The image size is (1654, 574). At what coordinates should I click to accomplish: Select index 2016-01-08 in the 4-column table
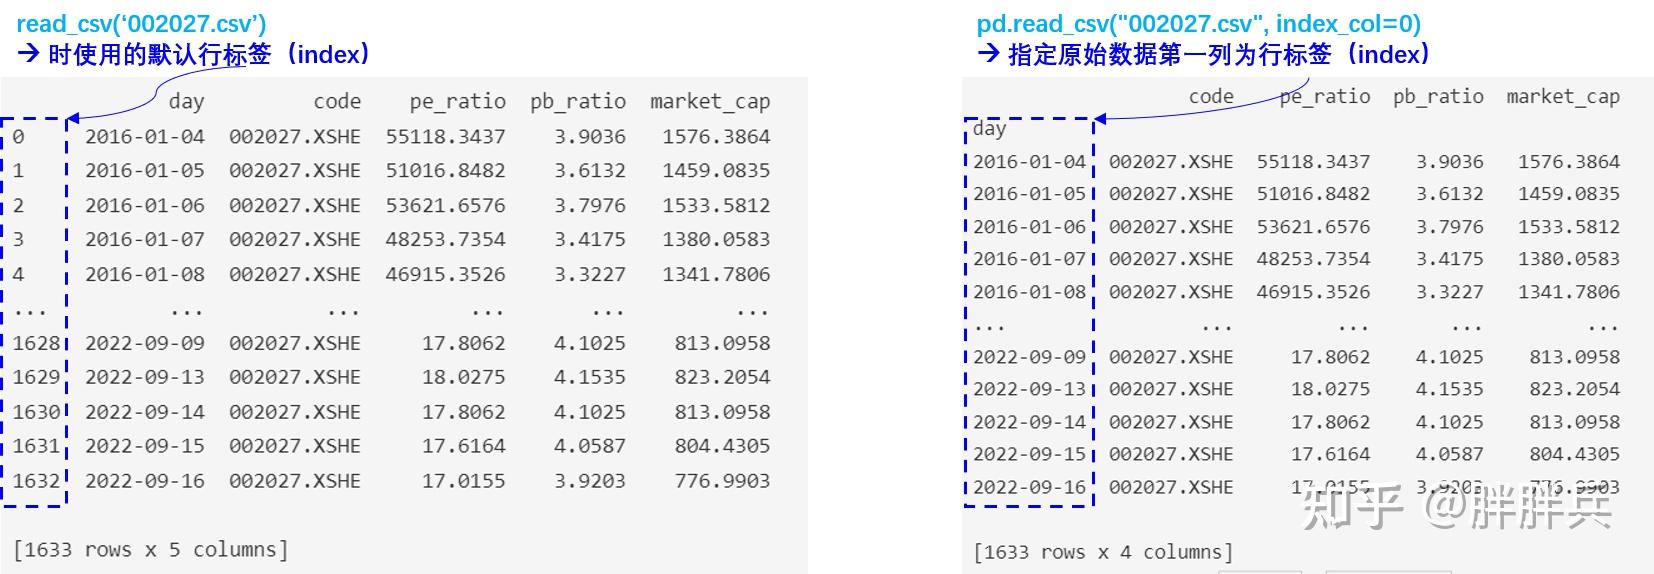pos(1029,292)
